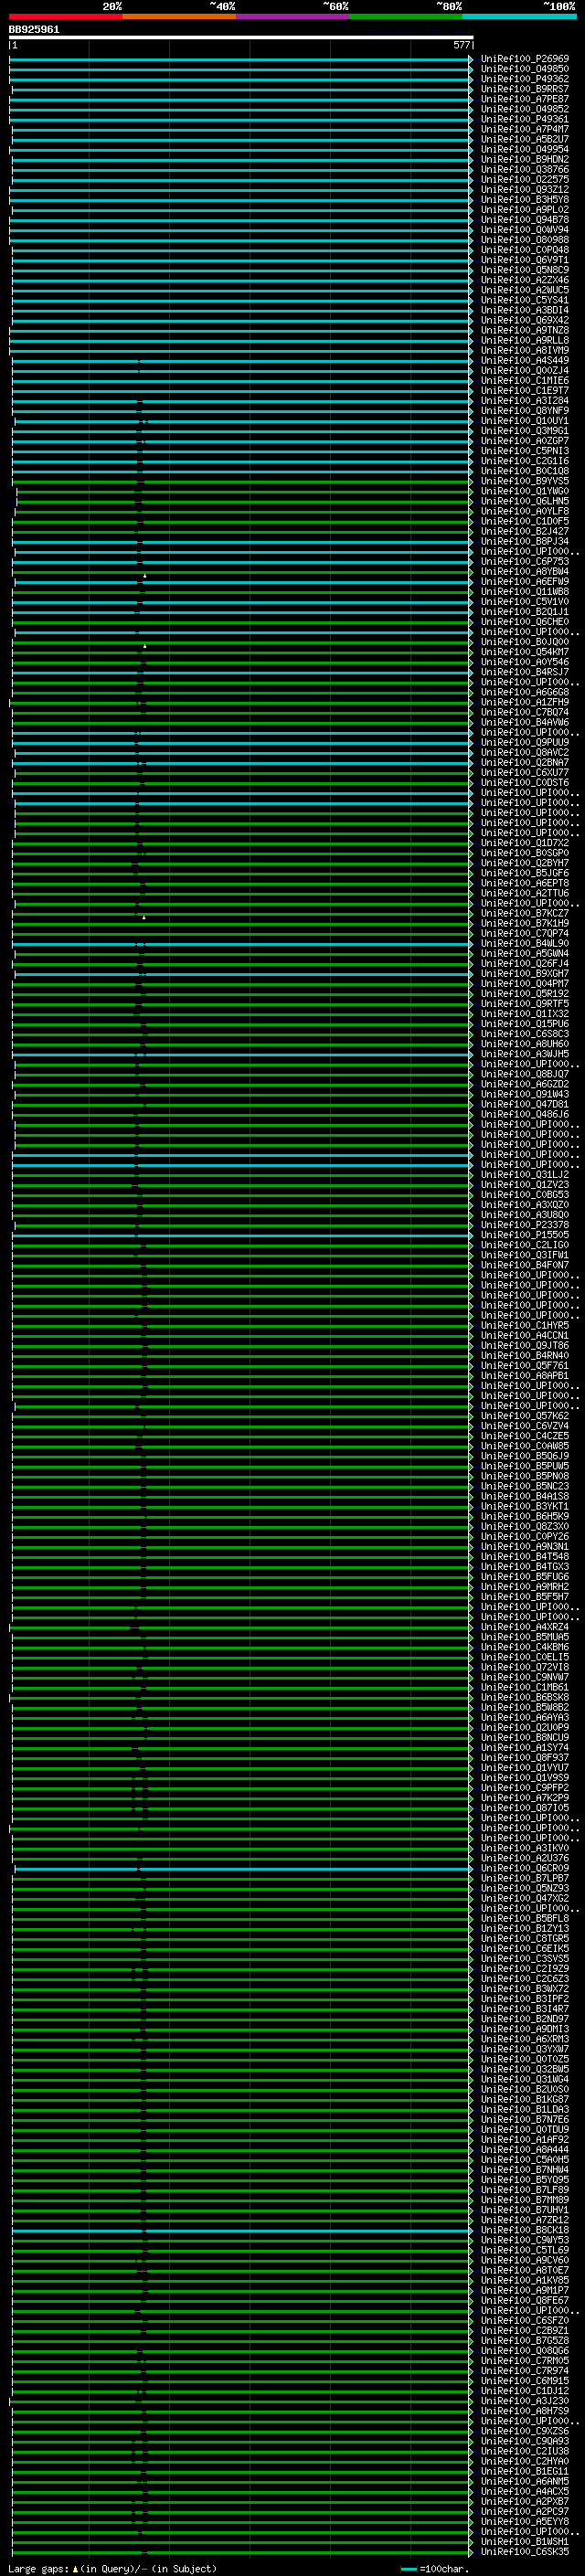Open hit UniRef100_C5PNI3
The height and width of the screenshot is (2576, 585).
tap(525, 451)
